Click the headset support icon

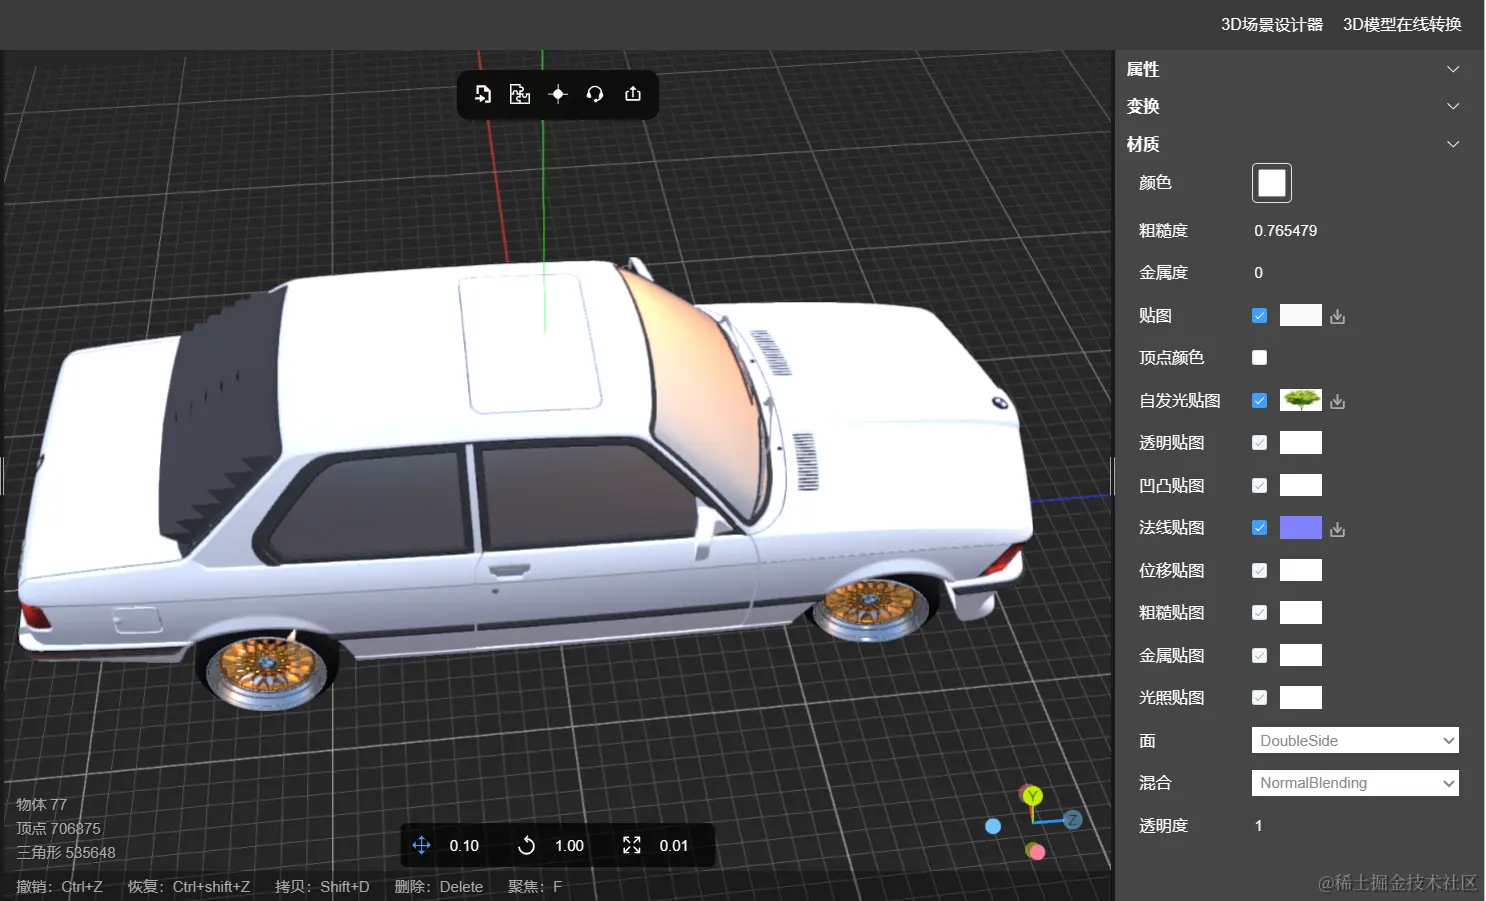[x=595, y=94]
